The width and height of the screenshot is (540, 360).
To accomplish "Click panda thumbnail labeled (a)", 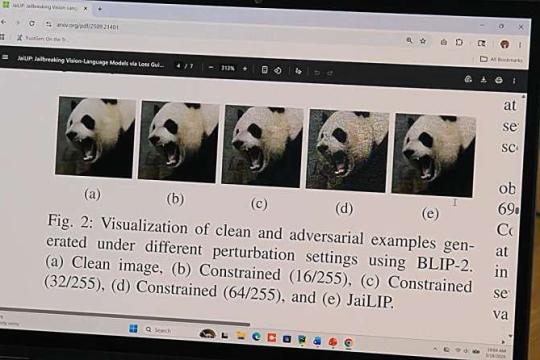I will point(95,137).
